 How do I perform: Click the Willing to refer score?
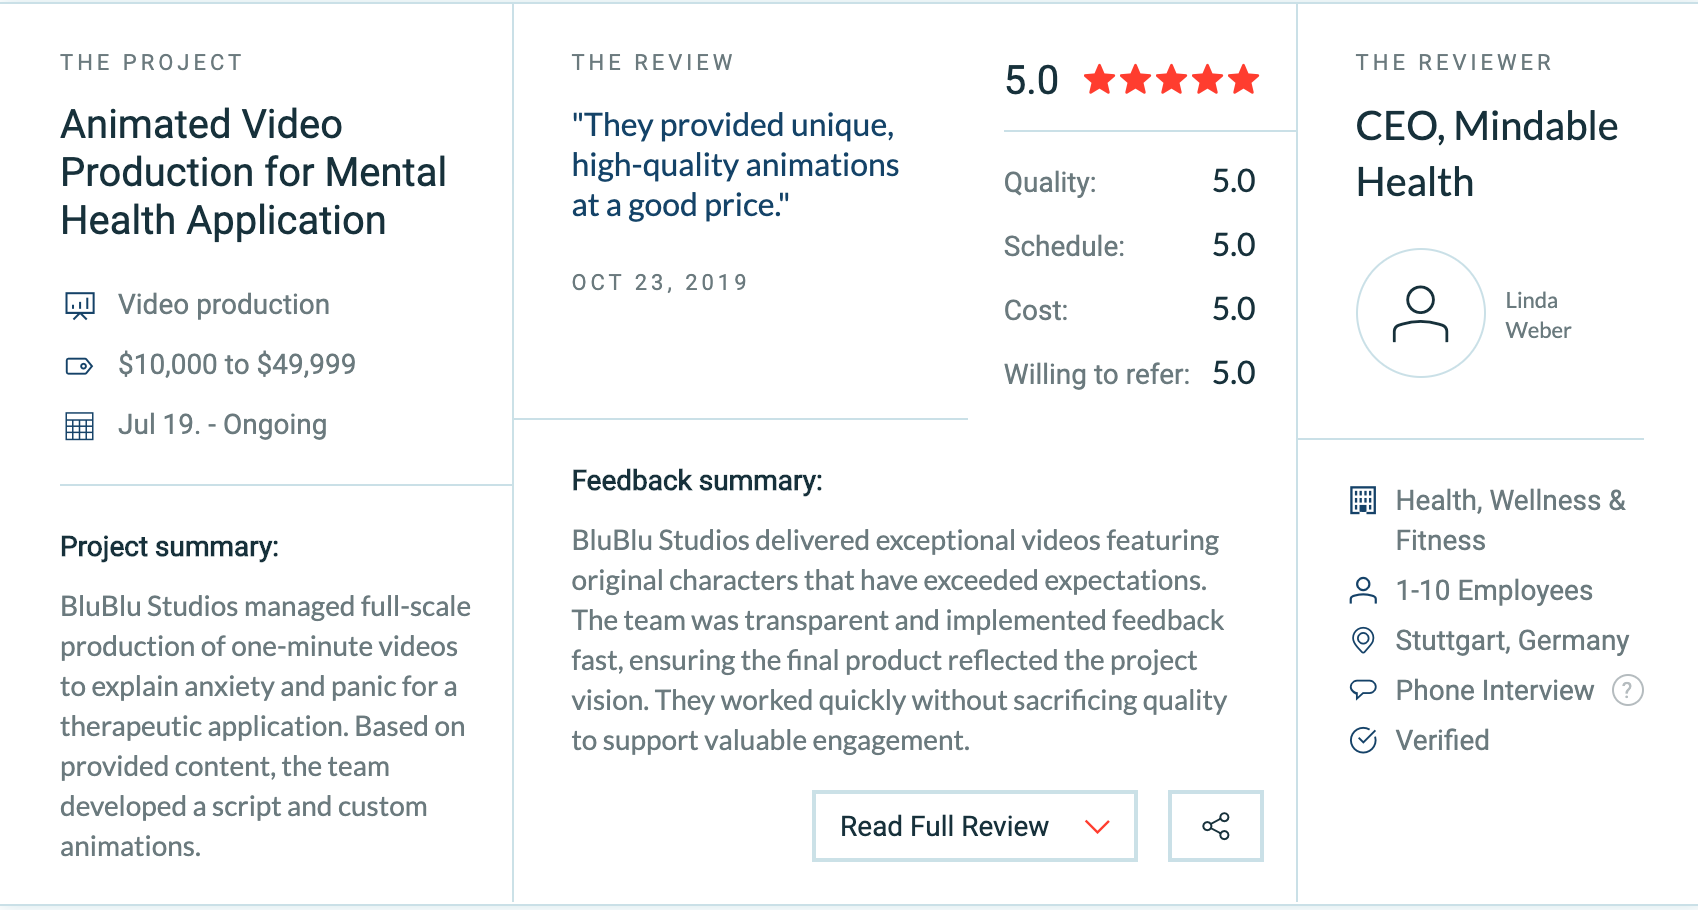click(x=1233, y=373)
